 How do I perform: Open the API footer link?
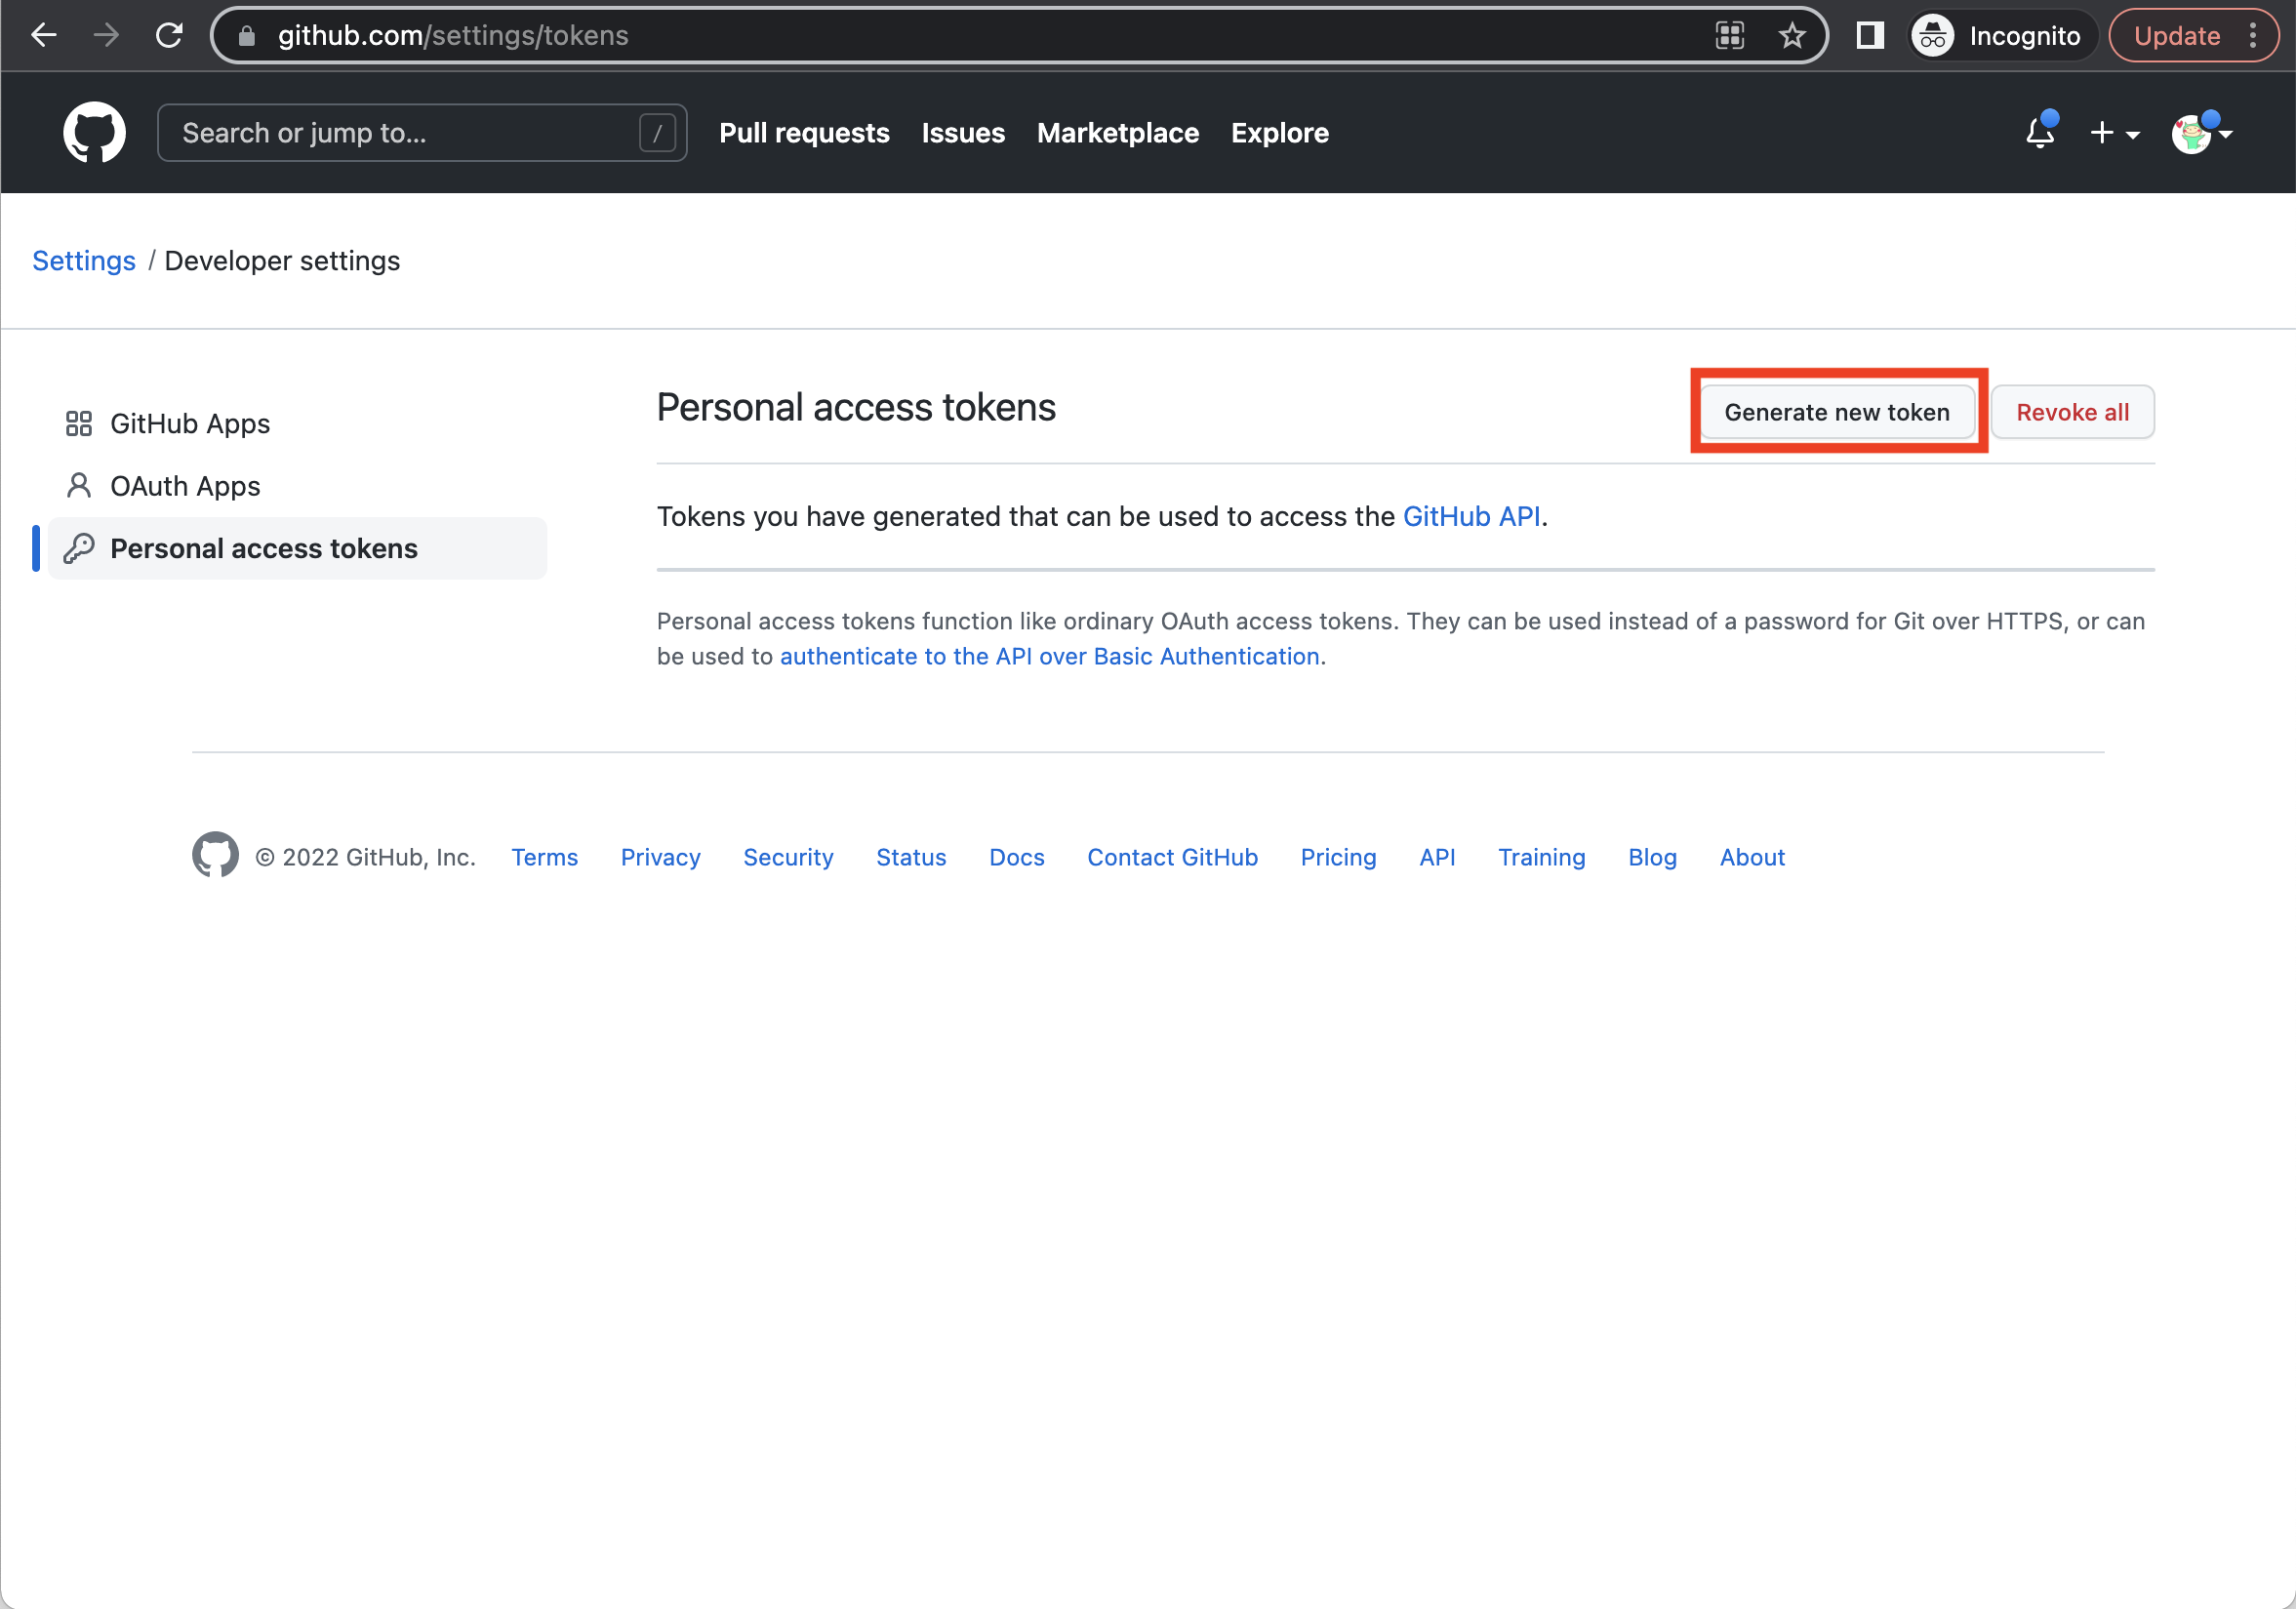[1437, 857]
